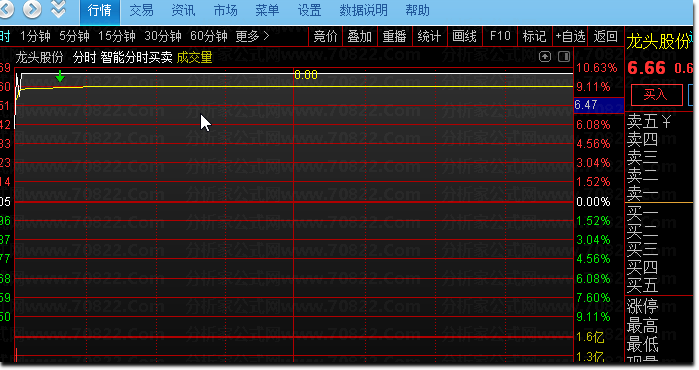
Task: Expand the double chevron down icon
Action: click(58, 9)
